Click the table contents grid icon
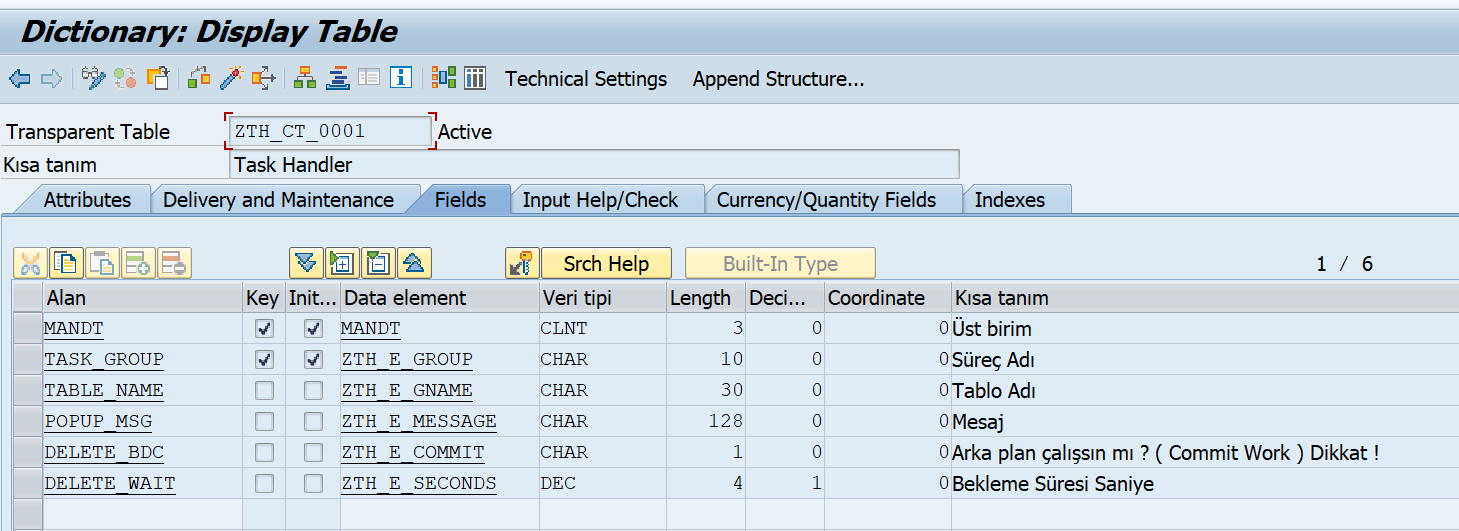This screenshot has width=1459, height=531. pyautogui.click(x=475, y=78)
